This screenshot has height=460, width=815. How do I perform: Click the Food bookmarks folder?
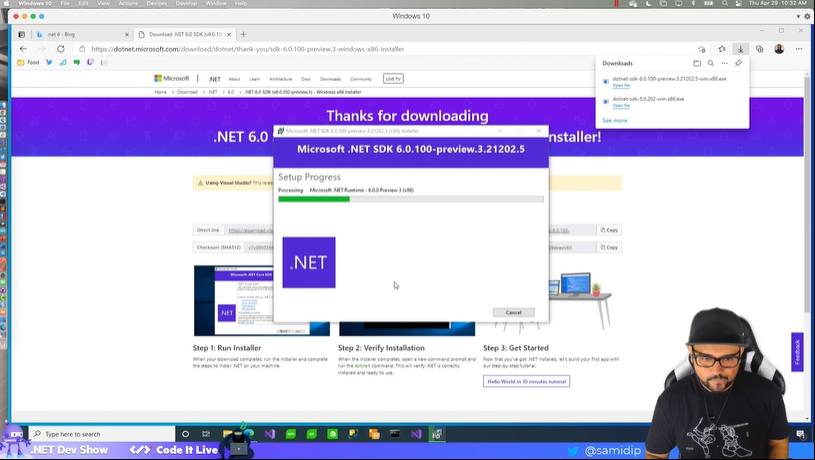click(x=28, y=62)
